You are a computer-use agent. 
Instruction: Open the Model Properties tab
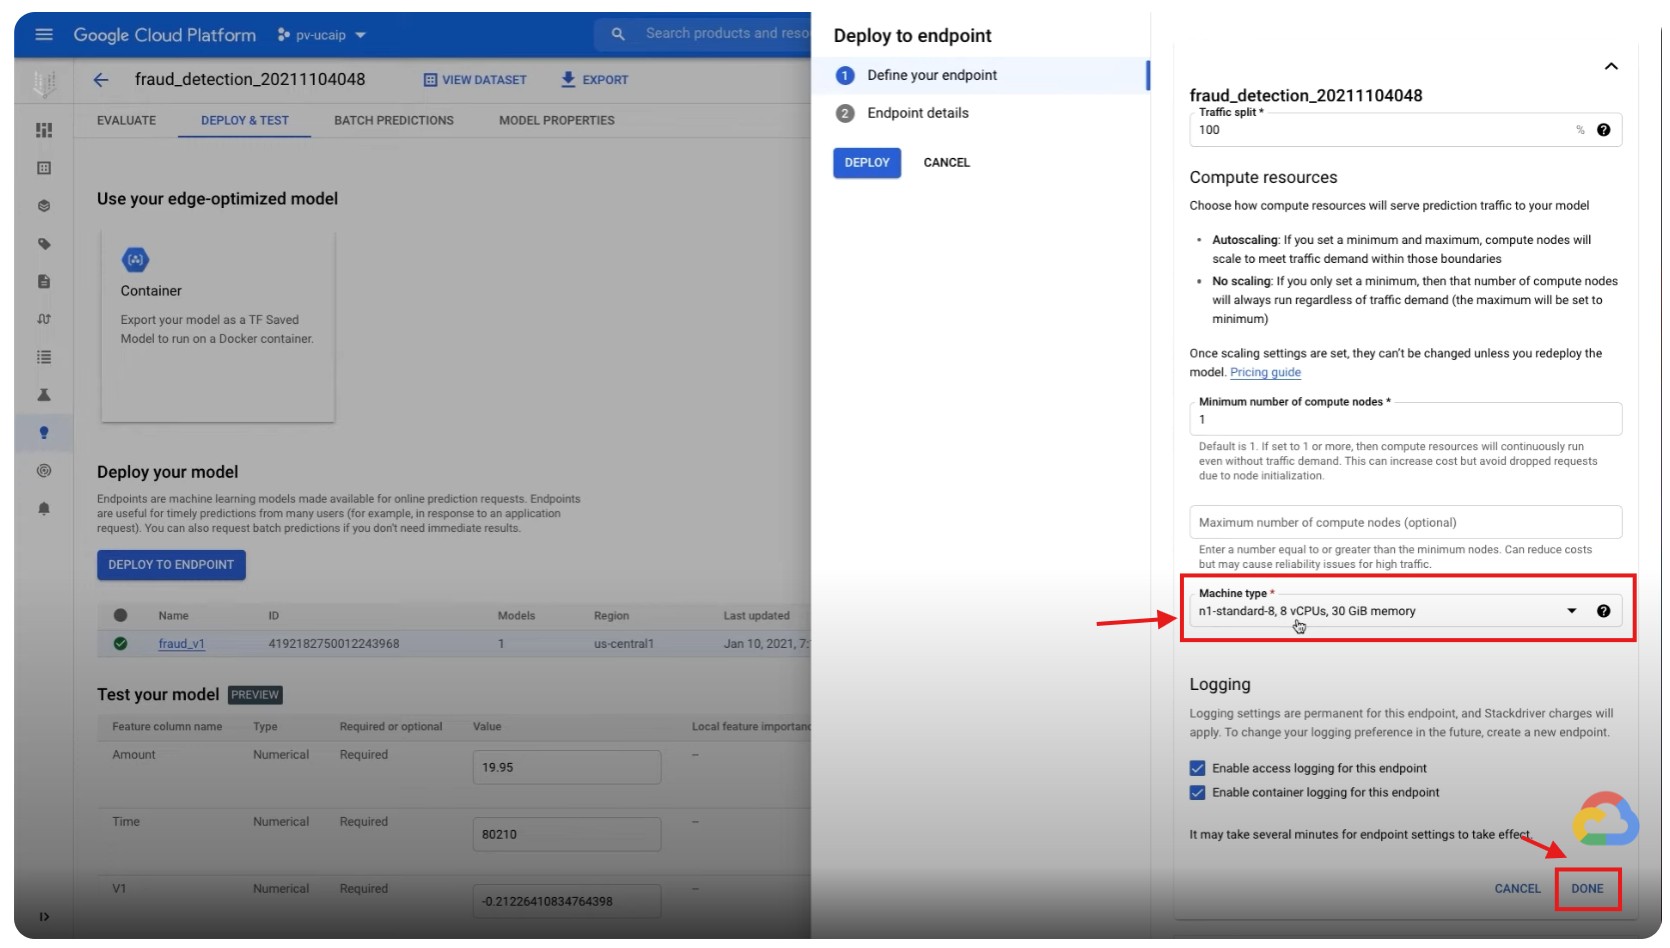(556, 120)
